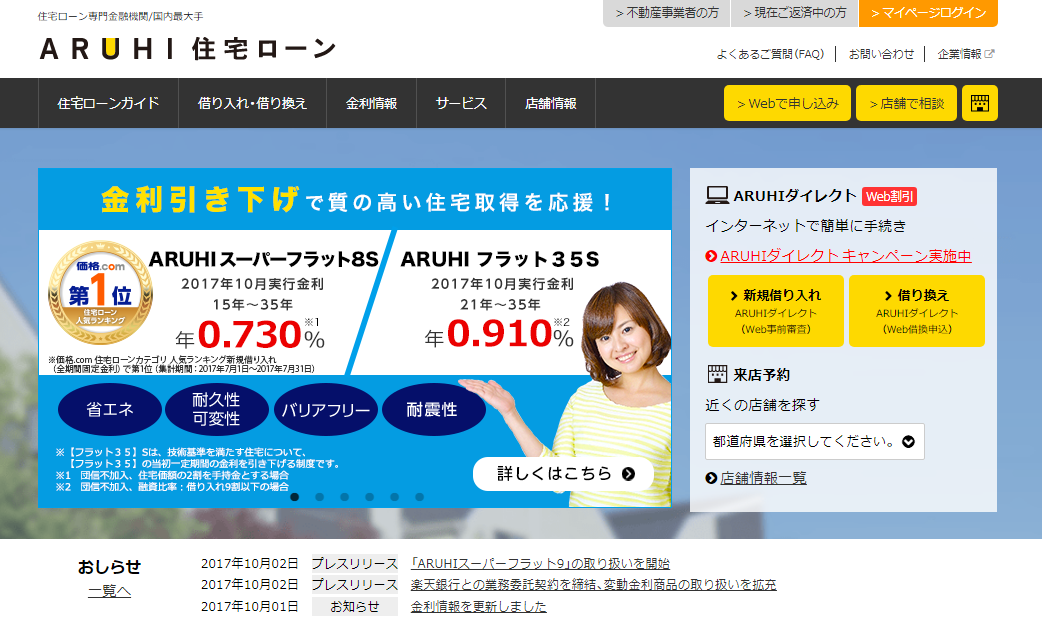
Task: Click the インターネットで簡単に手続き text
Action: tap(805, 226)
